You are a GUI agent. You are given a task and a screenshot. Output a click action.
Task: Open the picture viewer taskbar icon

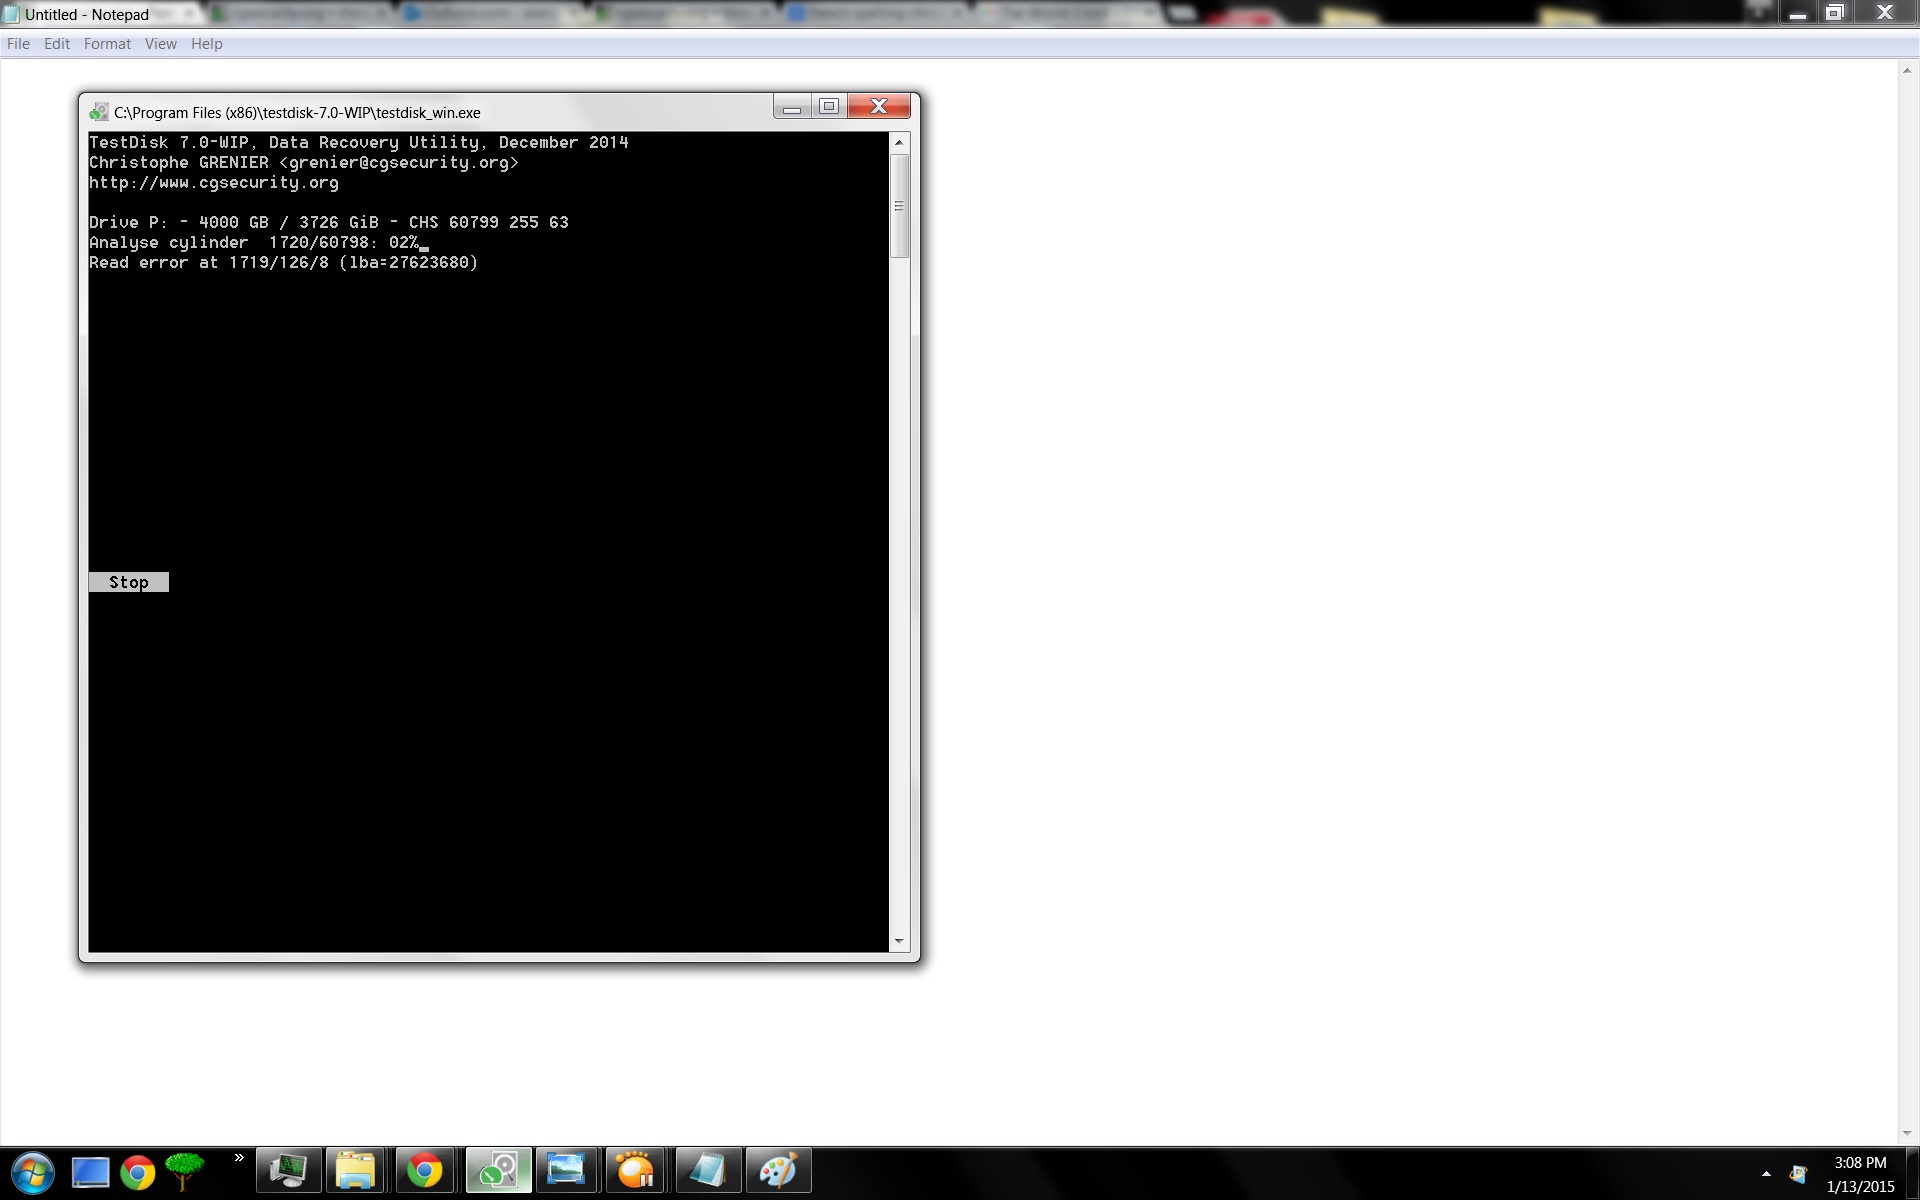coord(566,1171)
